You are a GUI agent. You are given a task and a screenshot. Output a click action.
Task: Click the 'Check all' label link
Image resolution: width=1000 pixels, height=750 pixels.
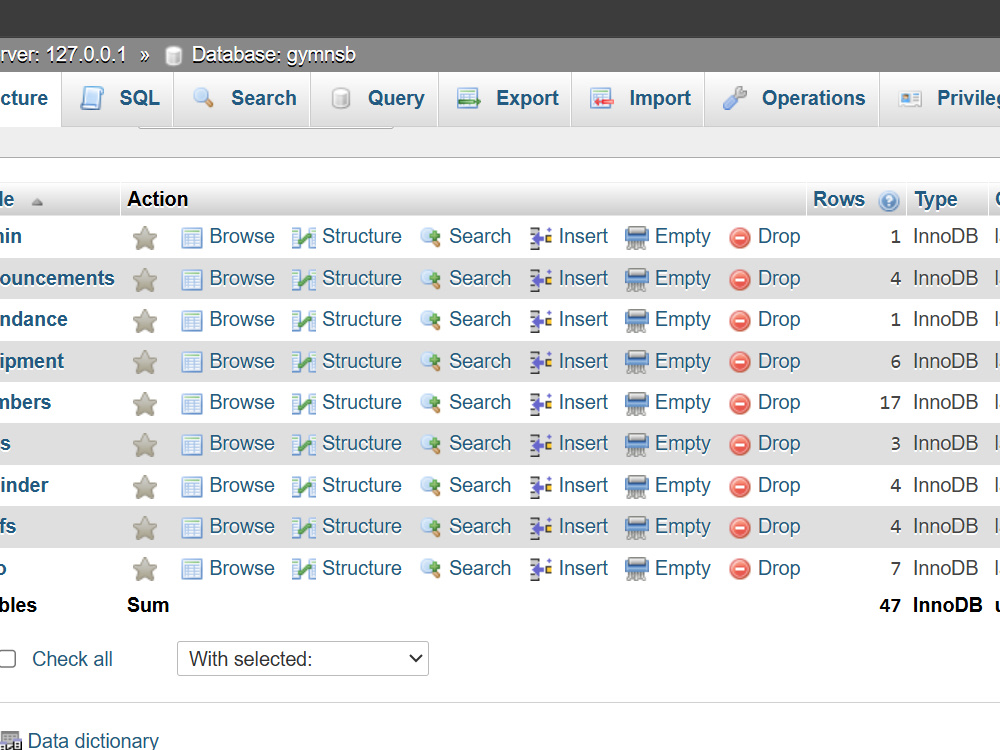pos(72,659)
